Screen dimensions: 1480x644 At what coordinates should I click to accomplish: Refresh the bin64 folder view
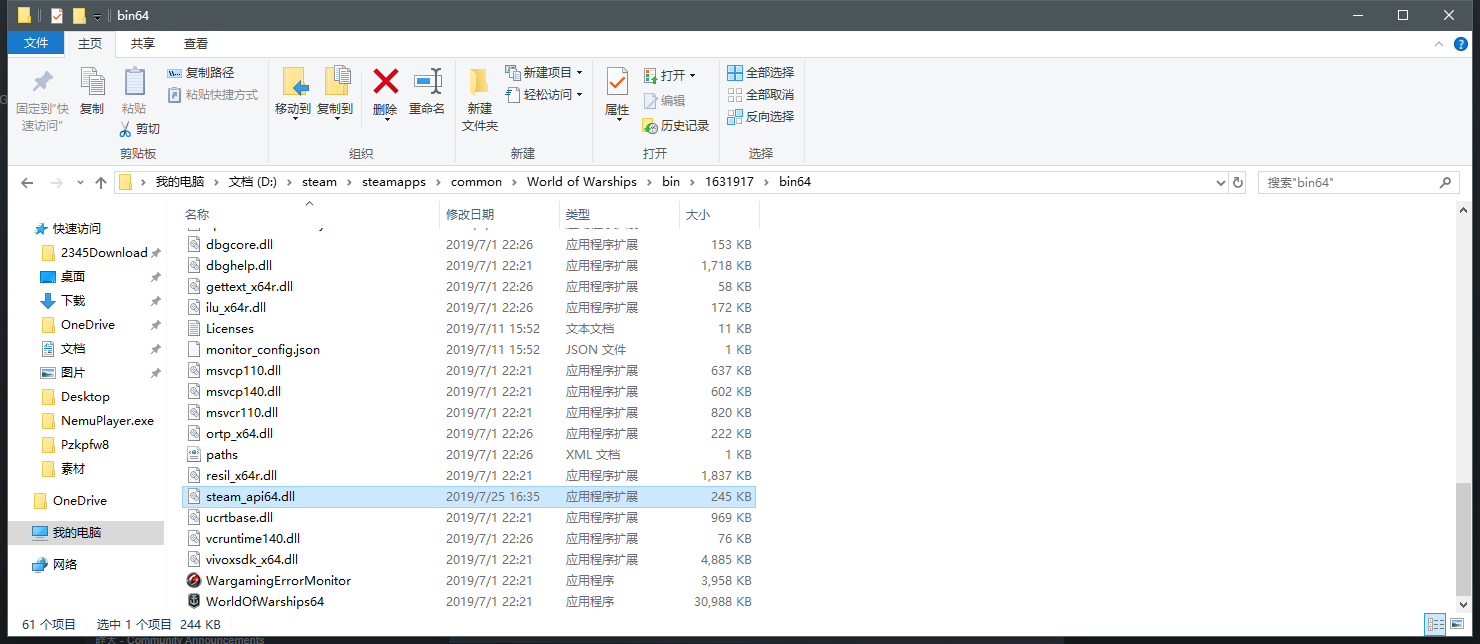pos(1239,183)
